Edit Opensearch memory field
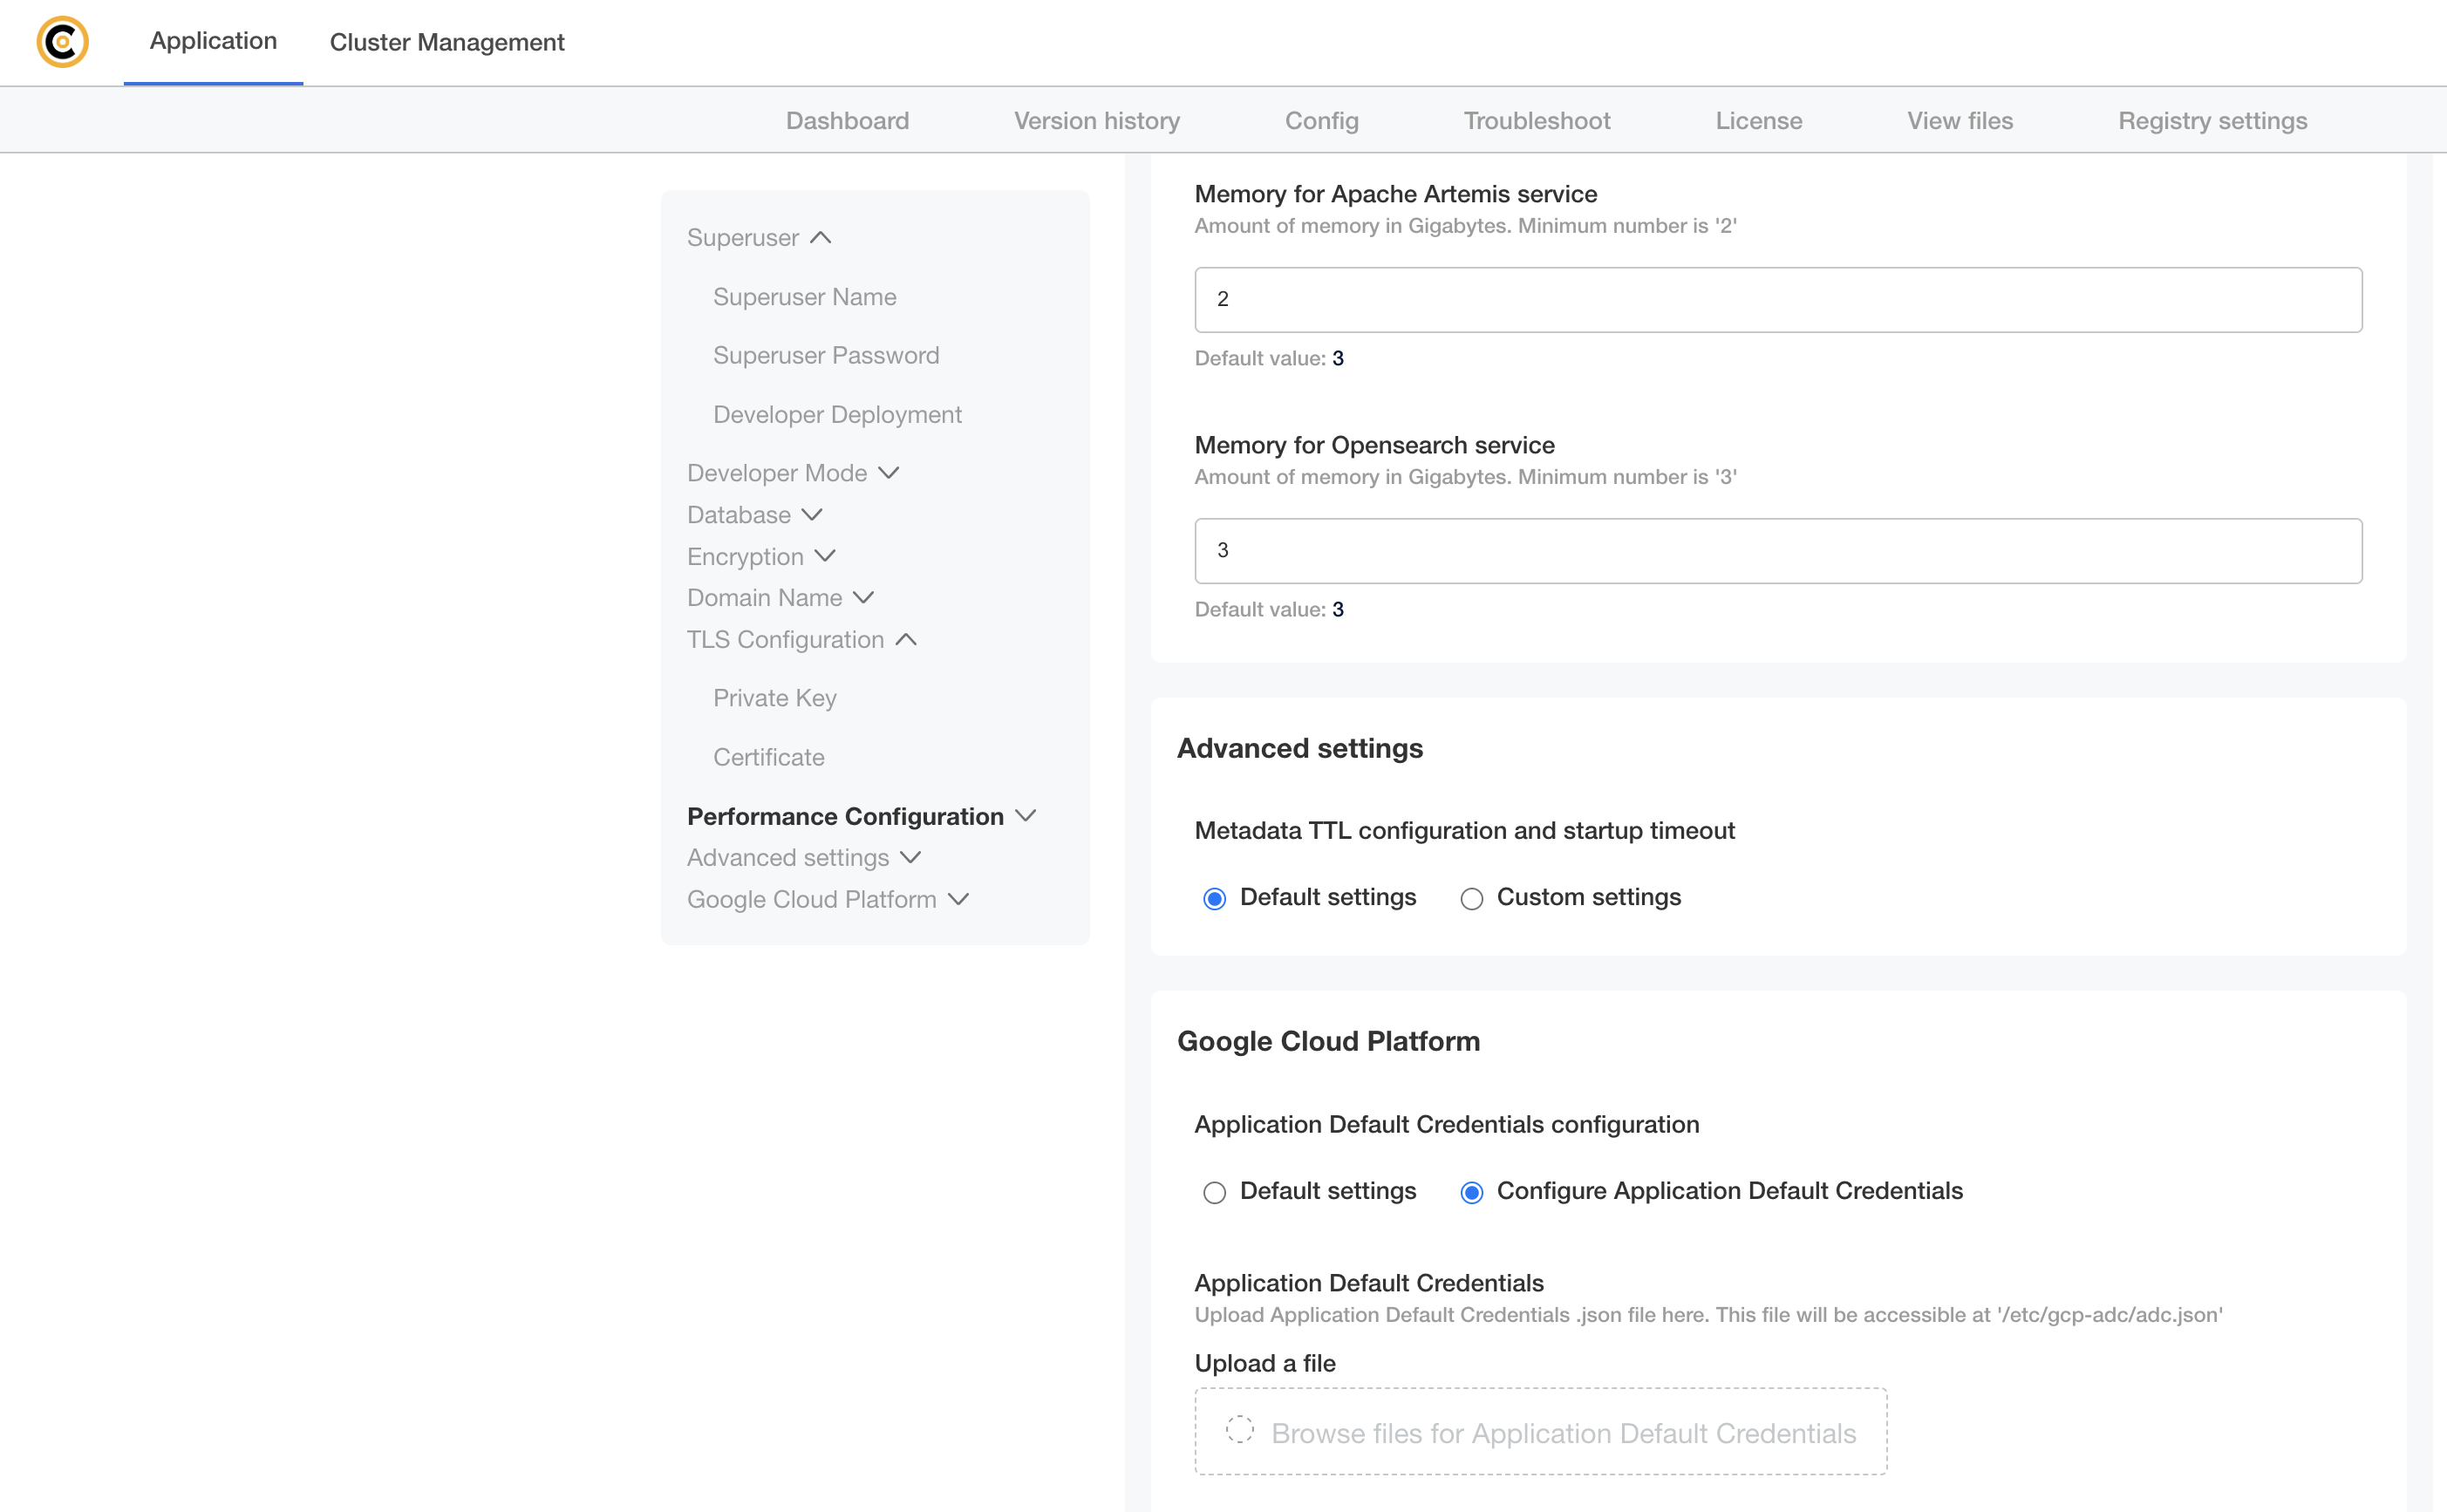 click(1778, 550)
